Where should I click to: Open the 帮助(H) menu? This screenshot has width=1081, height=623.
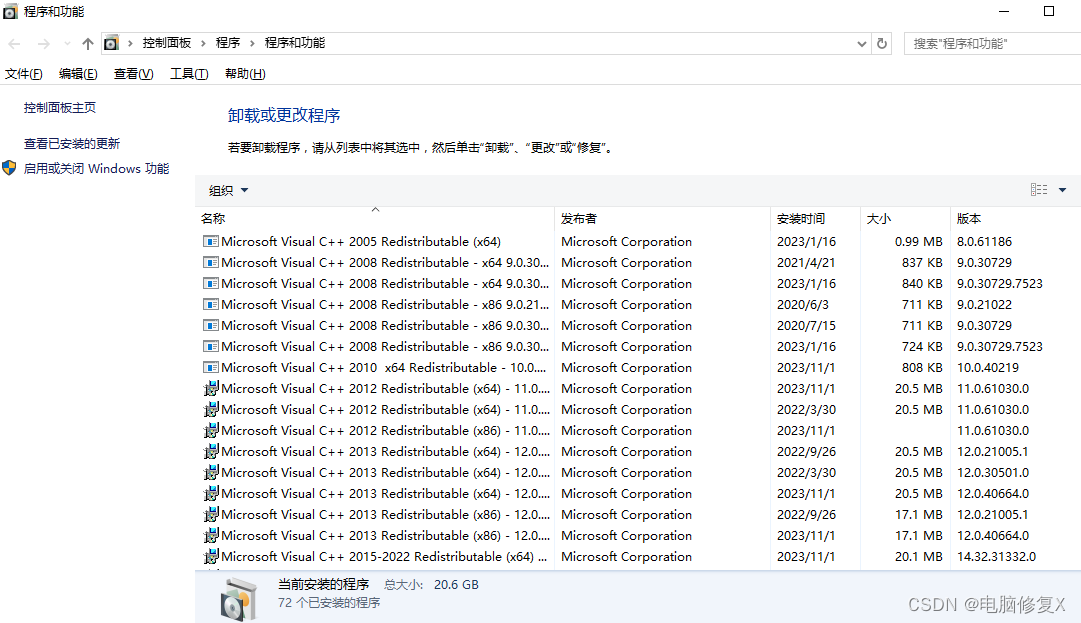(245, 74)
